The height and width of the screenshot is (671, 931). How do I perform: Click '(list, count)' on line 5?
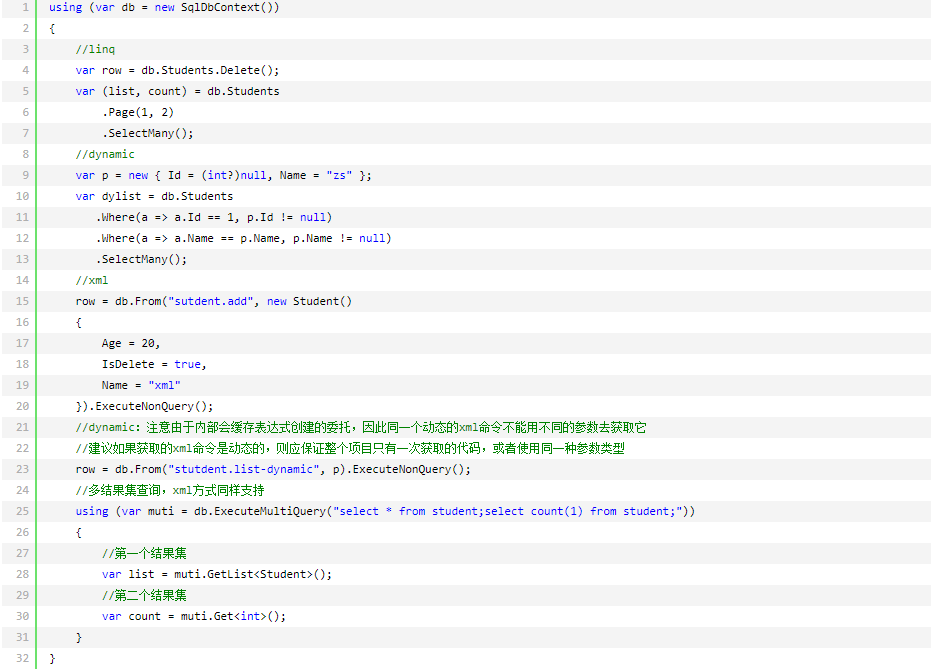coord(145,91)
